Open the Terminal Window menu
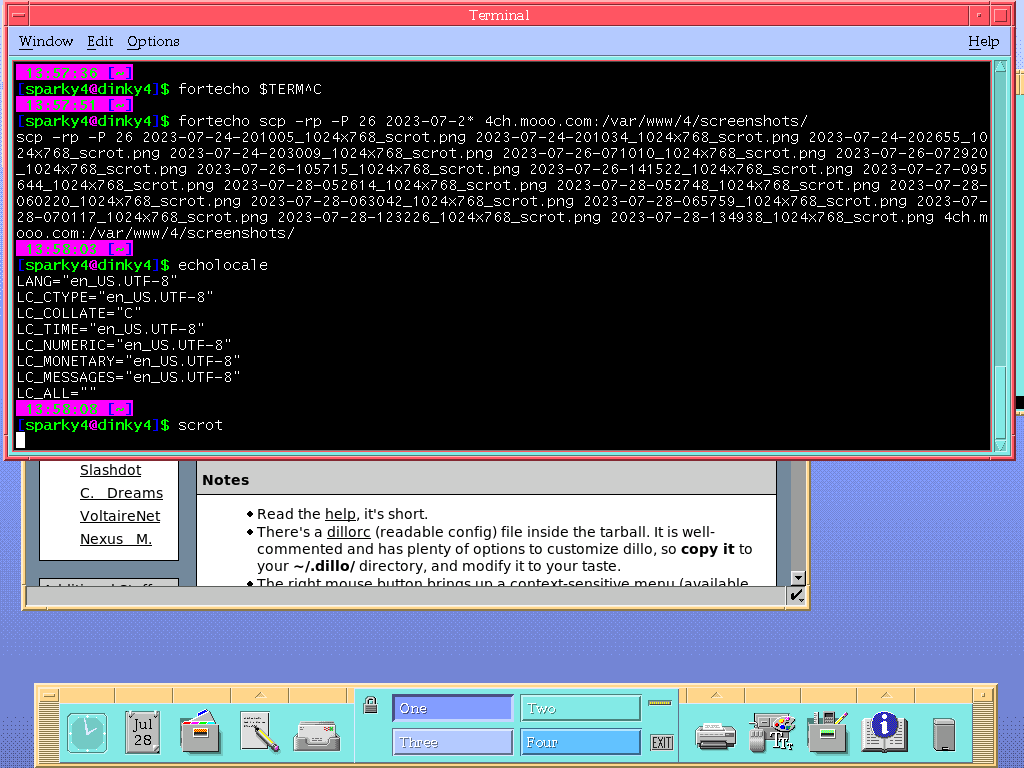Screen dimensions: 1024x768 pyautogui.click(x=46, y=41)
